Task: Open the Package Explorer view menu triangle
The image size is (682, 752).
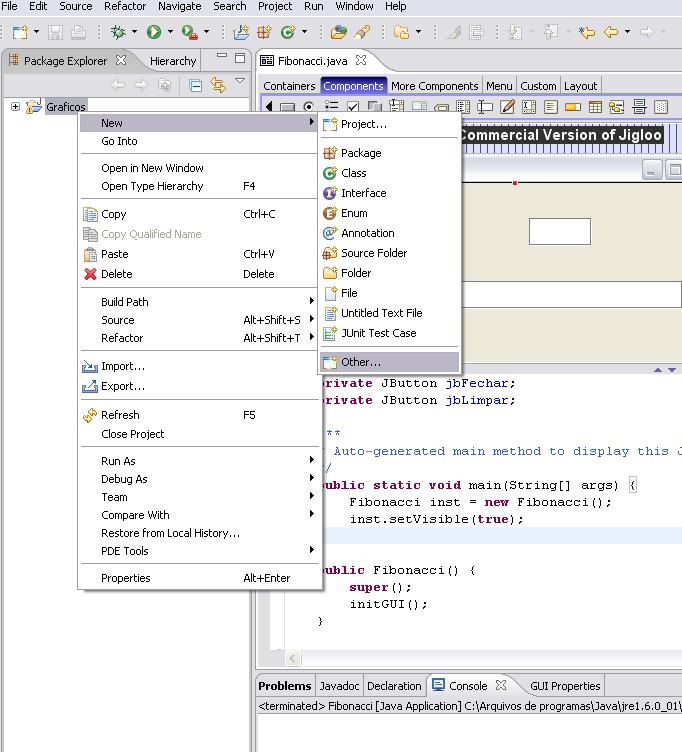Action: coord(240,82)
